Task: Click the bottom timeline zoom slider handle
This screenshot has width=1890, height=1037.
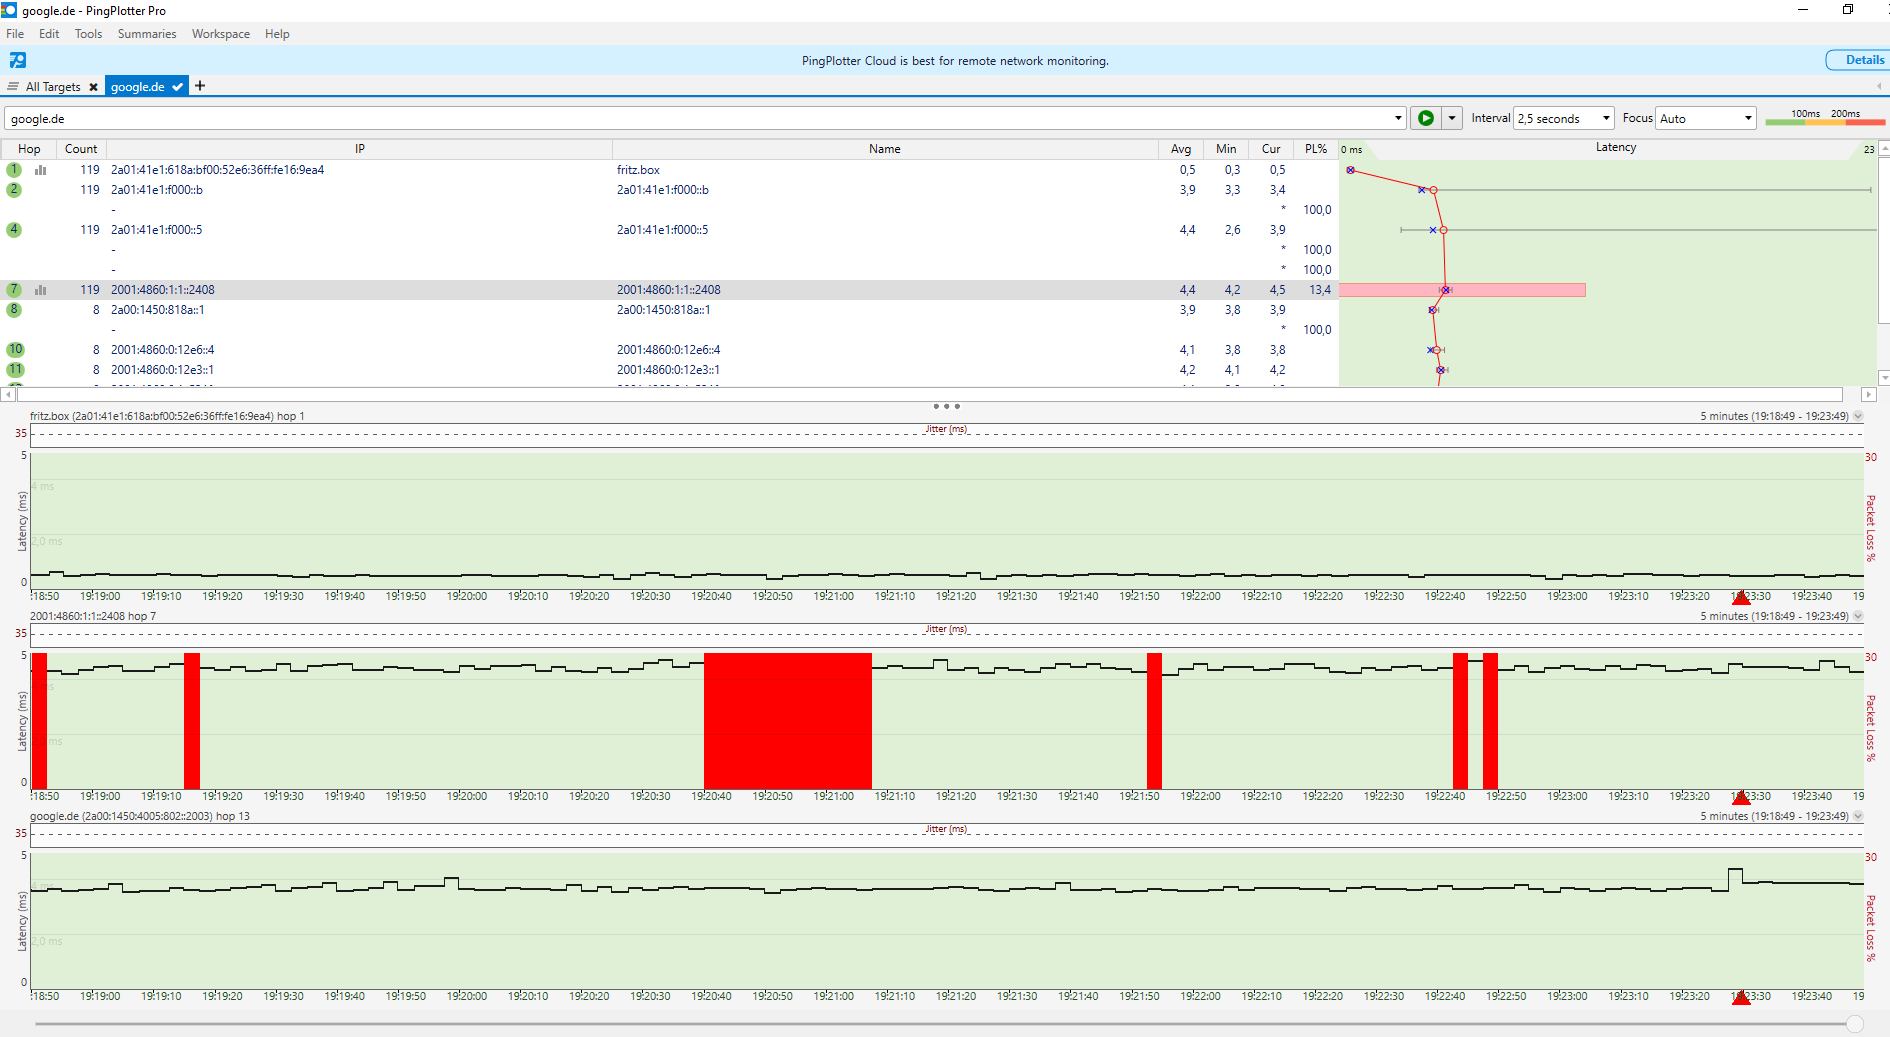Action: click(1855, 1024)
